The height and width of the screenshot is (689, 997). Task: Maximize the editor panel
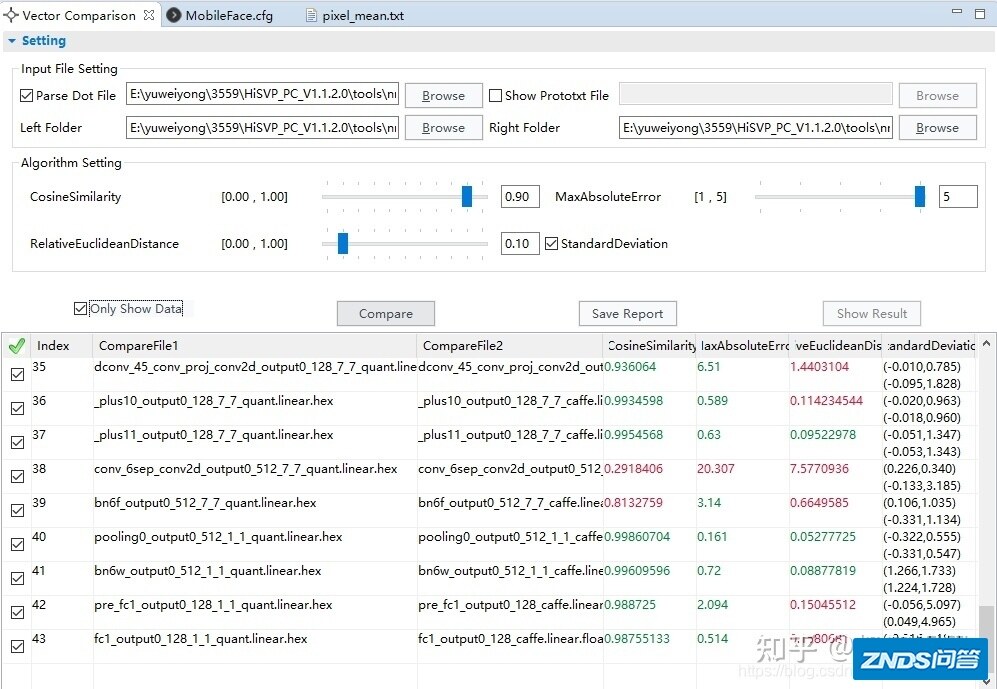click(x=980, y=13)
